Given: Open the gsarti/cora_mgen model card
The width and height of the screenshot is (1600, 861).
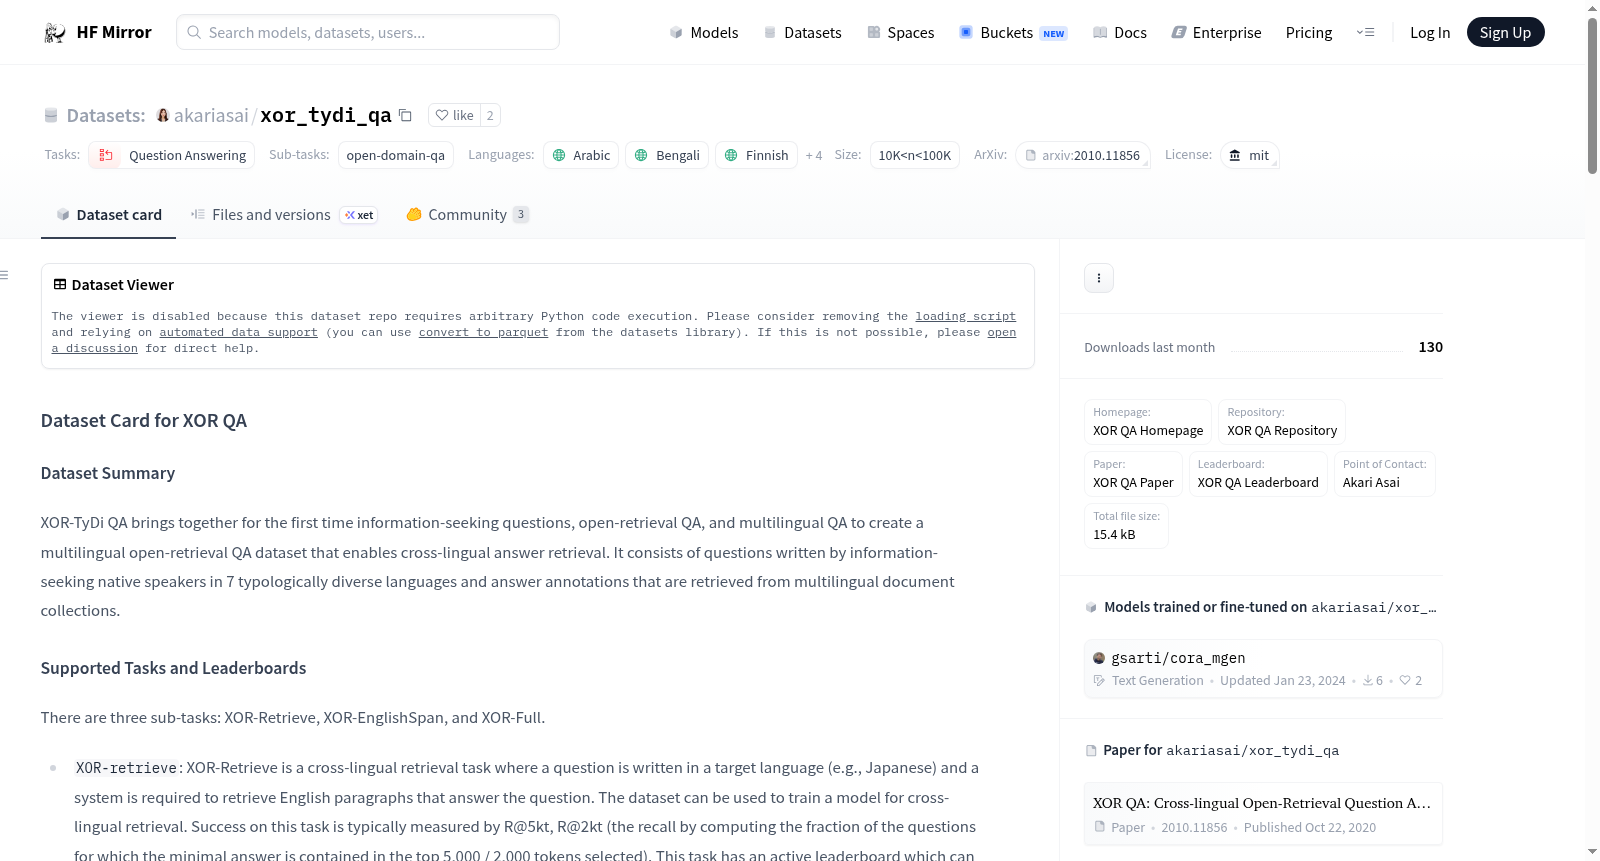Looking at the screenshot, I should pos(1263,669).
